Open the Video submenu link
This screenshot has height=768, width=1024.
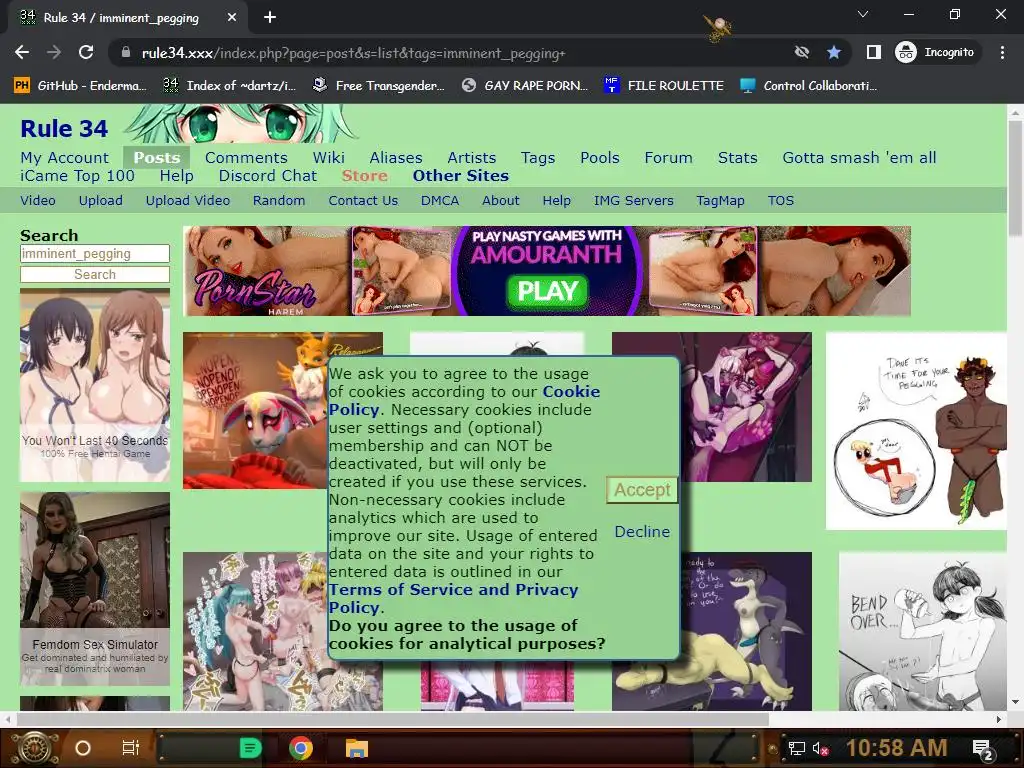point(38,200)
